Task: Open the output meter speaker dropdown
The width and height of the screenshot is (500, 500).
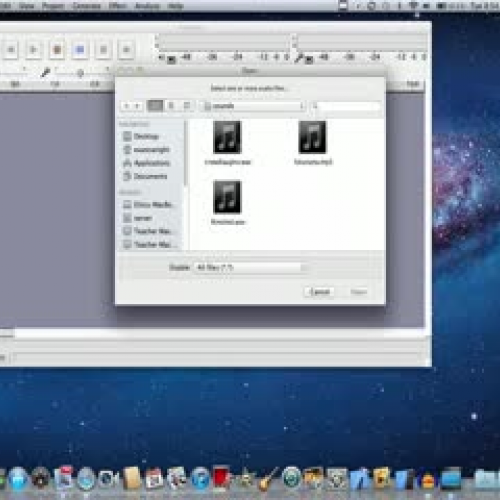Action: 171,60
